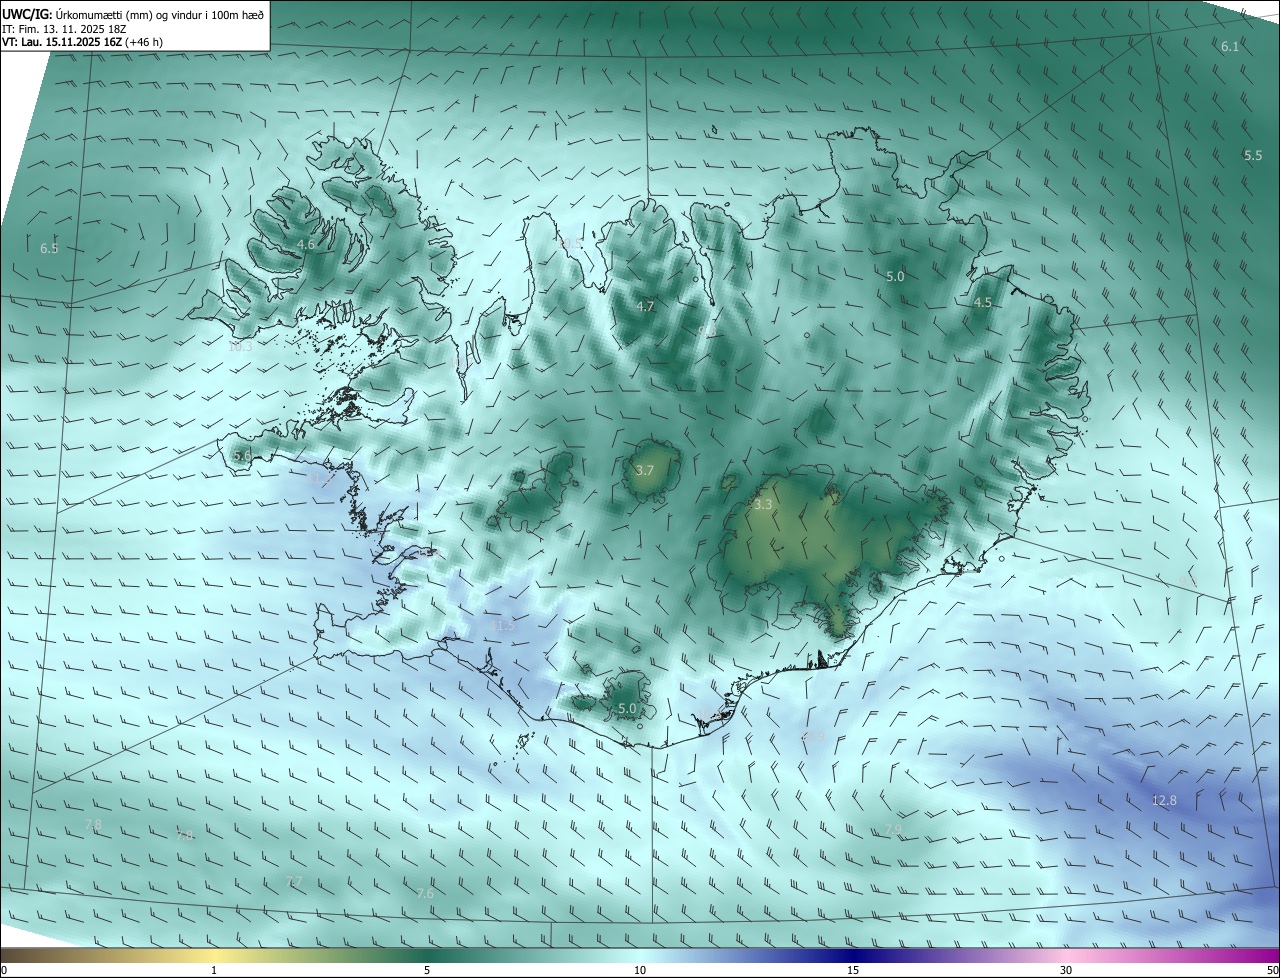Click the 7.9 value label on the map
This screenshot has height=978, width=1280.
[893, 829]
